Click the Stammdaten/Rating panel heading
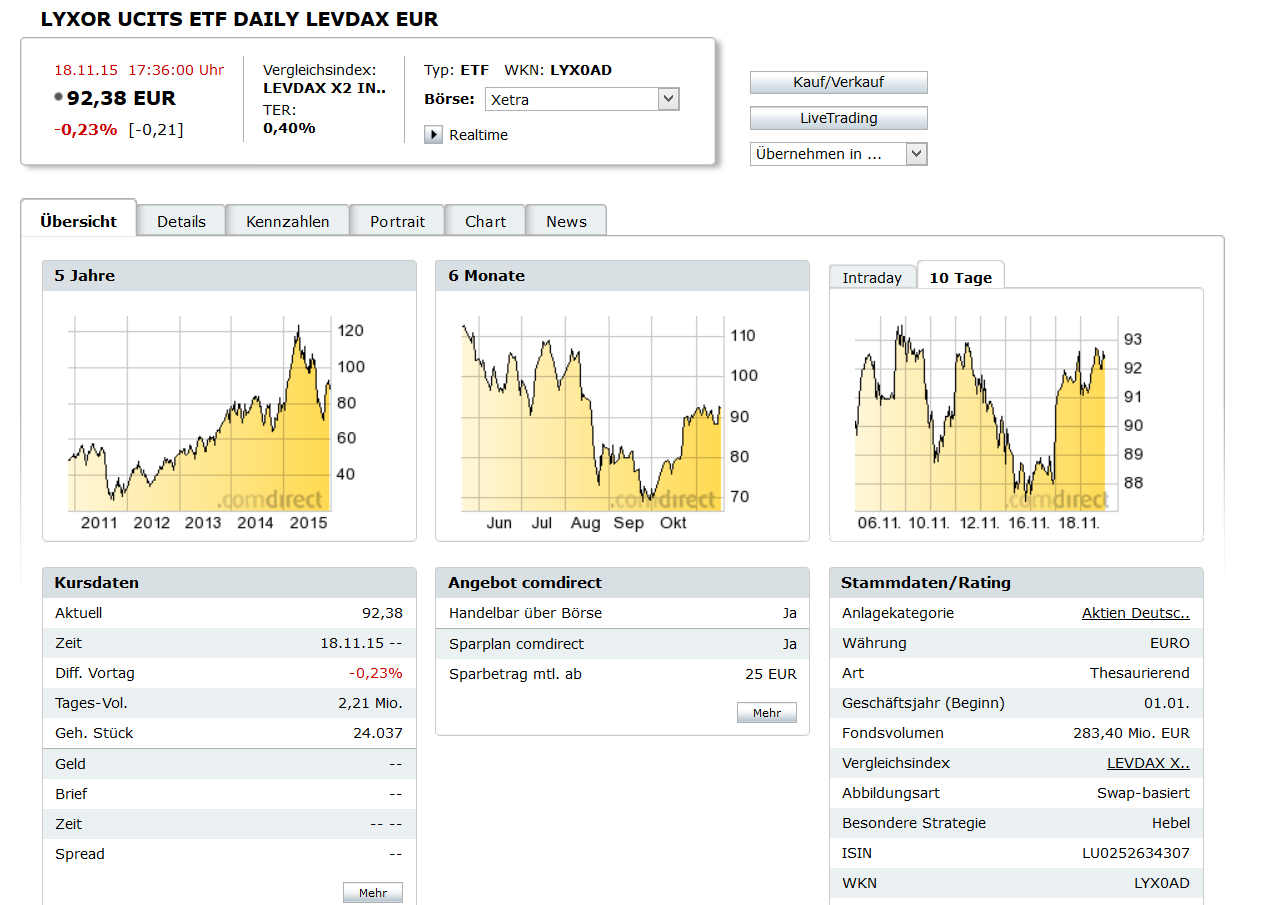 (x=926, y=583)
